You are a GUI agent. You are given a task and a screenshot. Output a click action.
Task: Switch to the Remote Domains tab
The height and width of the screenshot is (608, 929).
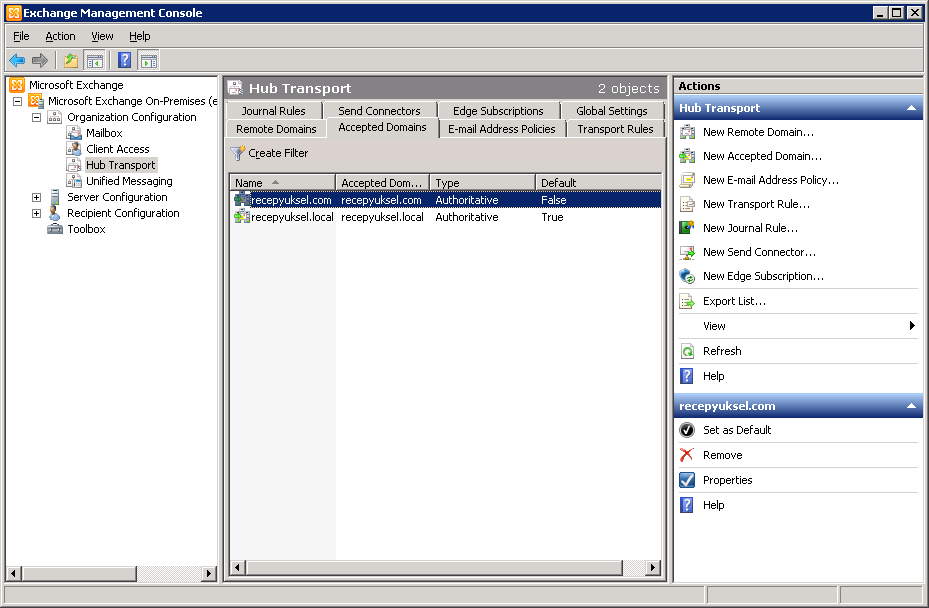(x=276, y=129)
